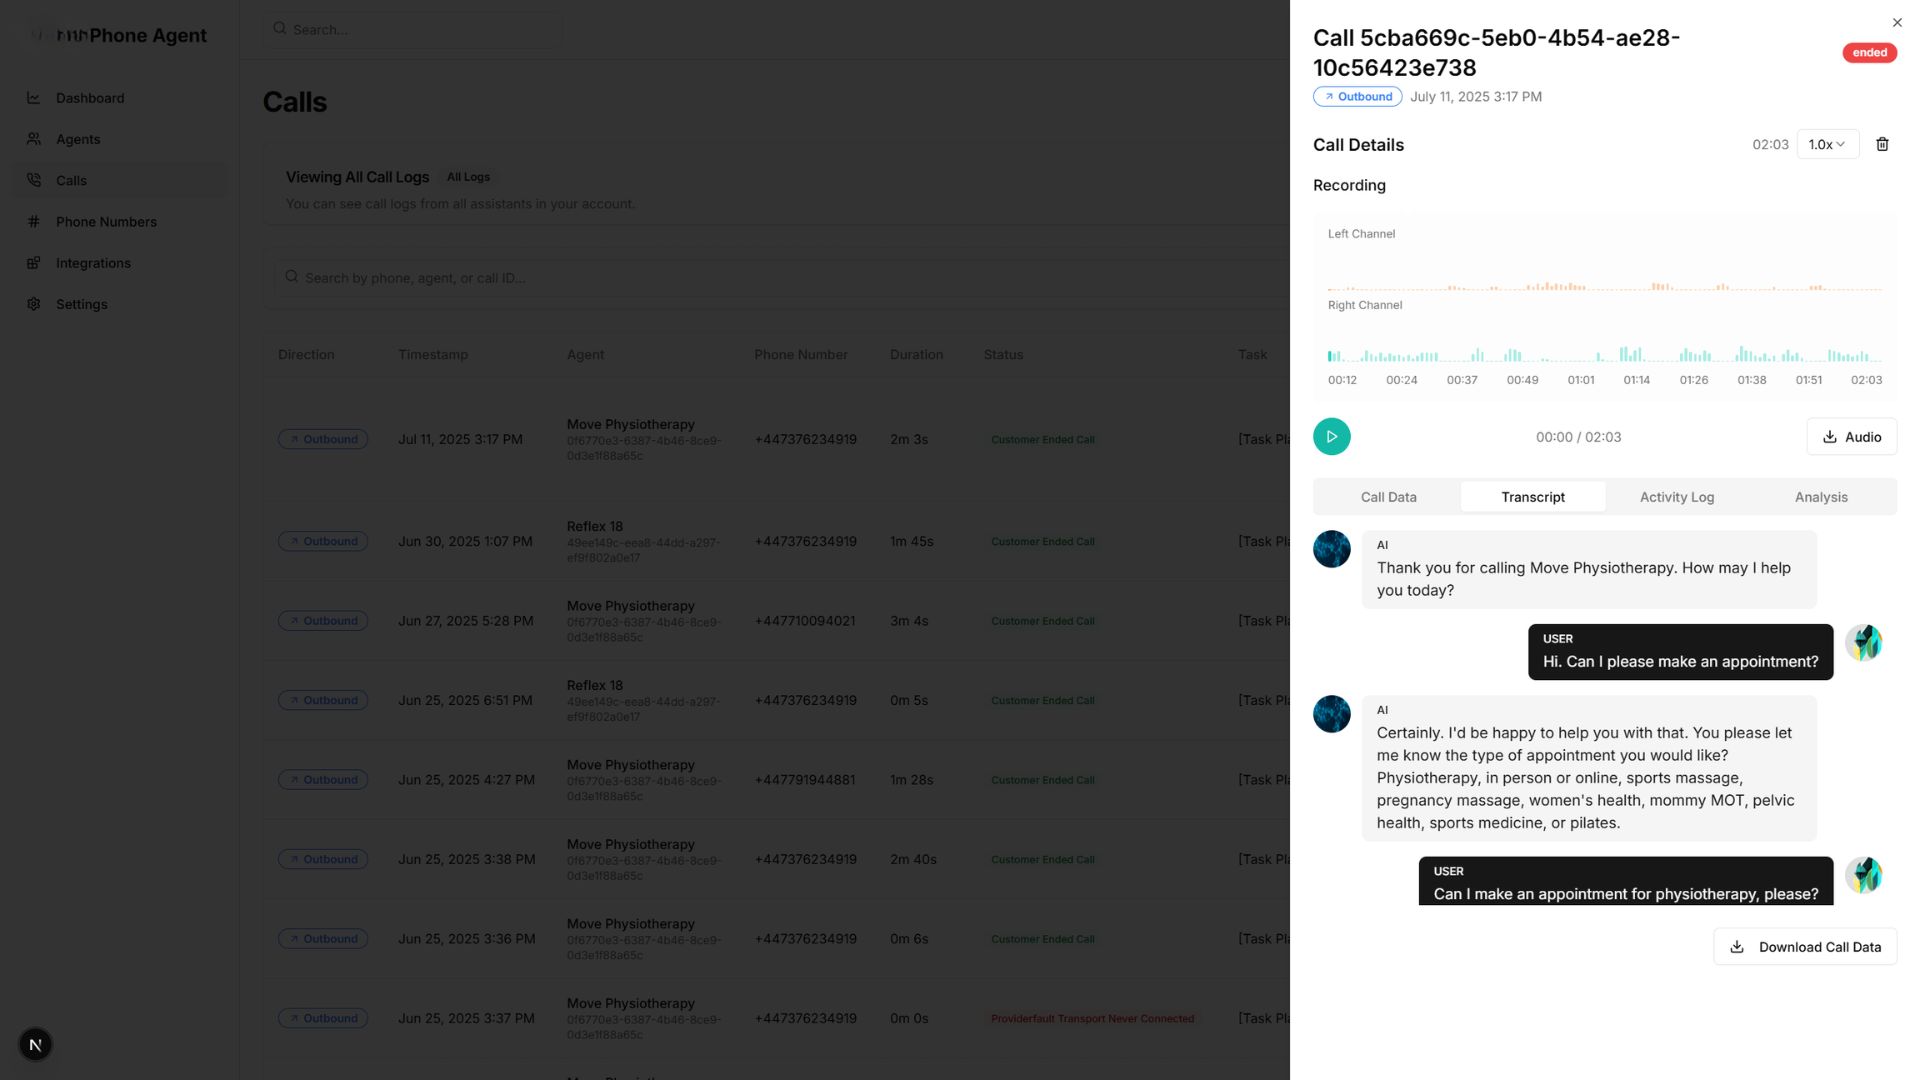Go to Calls in the sidebar
The width and height of the screenshot is (1920, 1080).
(120, 181)
